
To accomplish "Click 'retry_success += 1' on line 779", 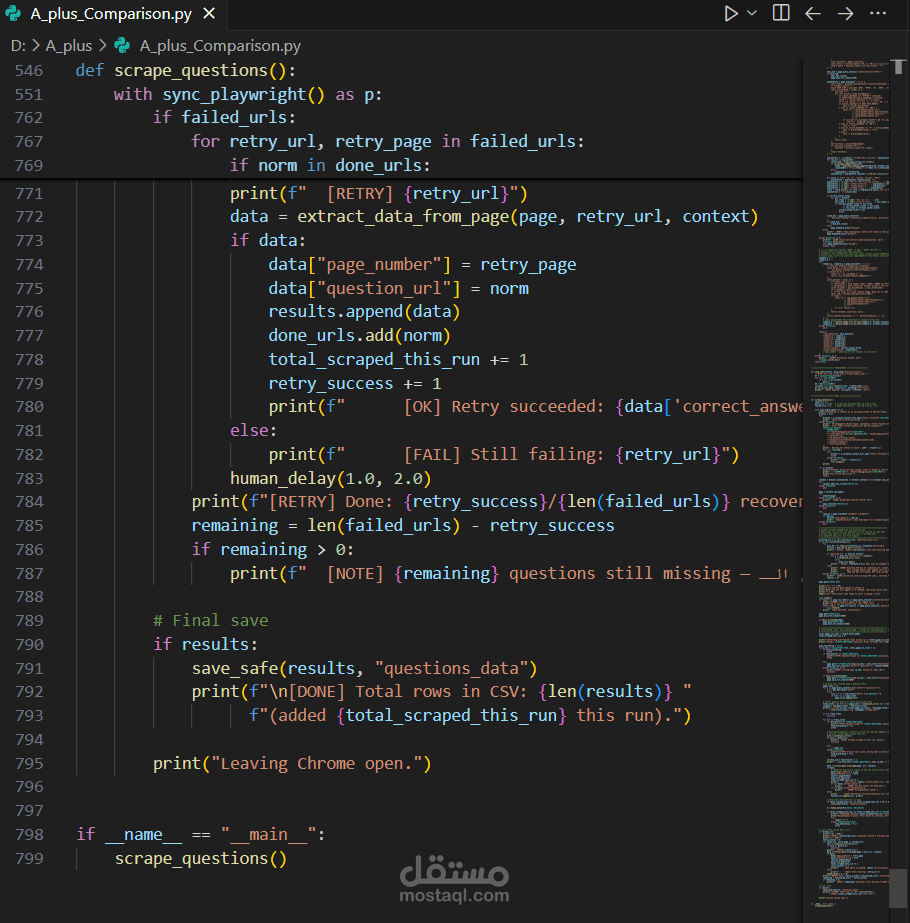I will [x=355, y=384].
